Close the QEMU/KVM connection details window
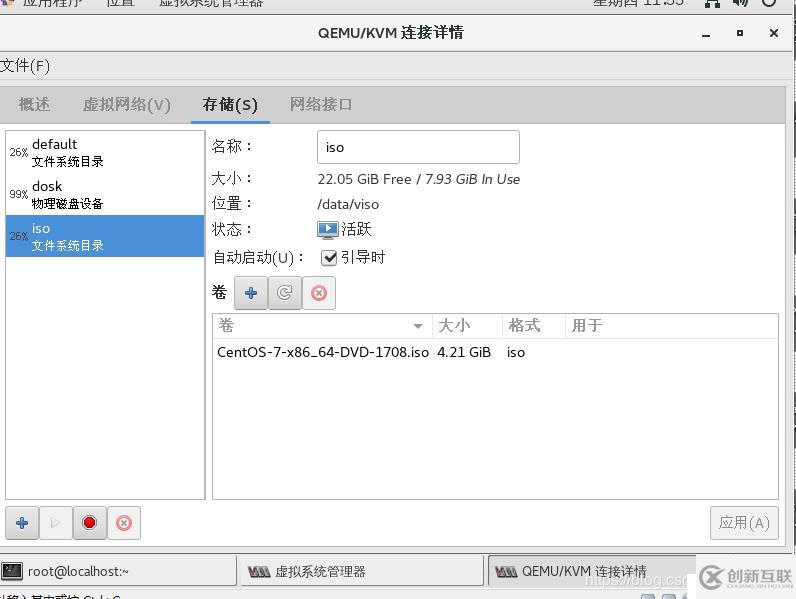 pos(774,33)
